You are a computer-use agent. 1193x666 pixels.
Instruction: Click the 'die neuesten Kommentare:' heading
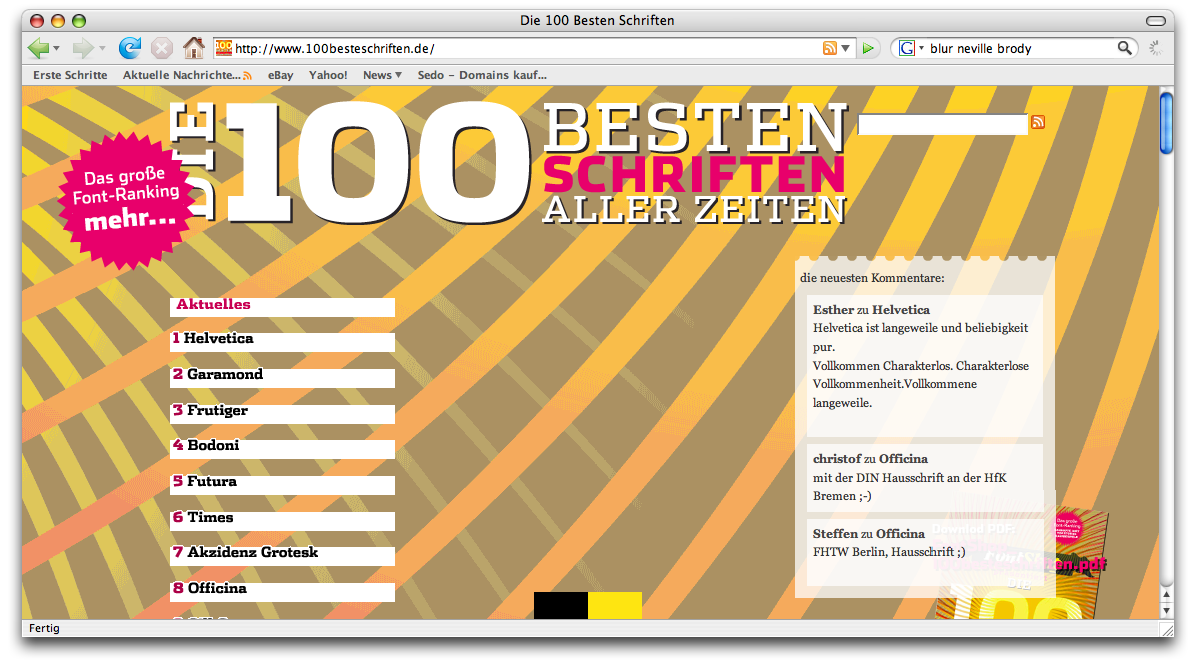(872, 278)
